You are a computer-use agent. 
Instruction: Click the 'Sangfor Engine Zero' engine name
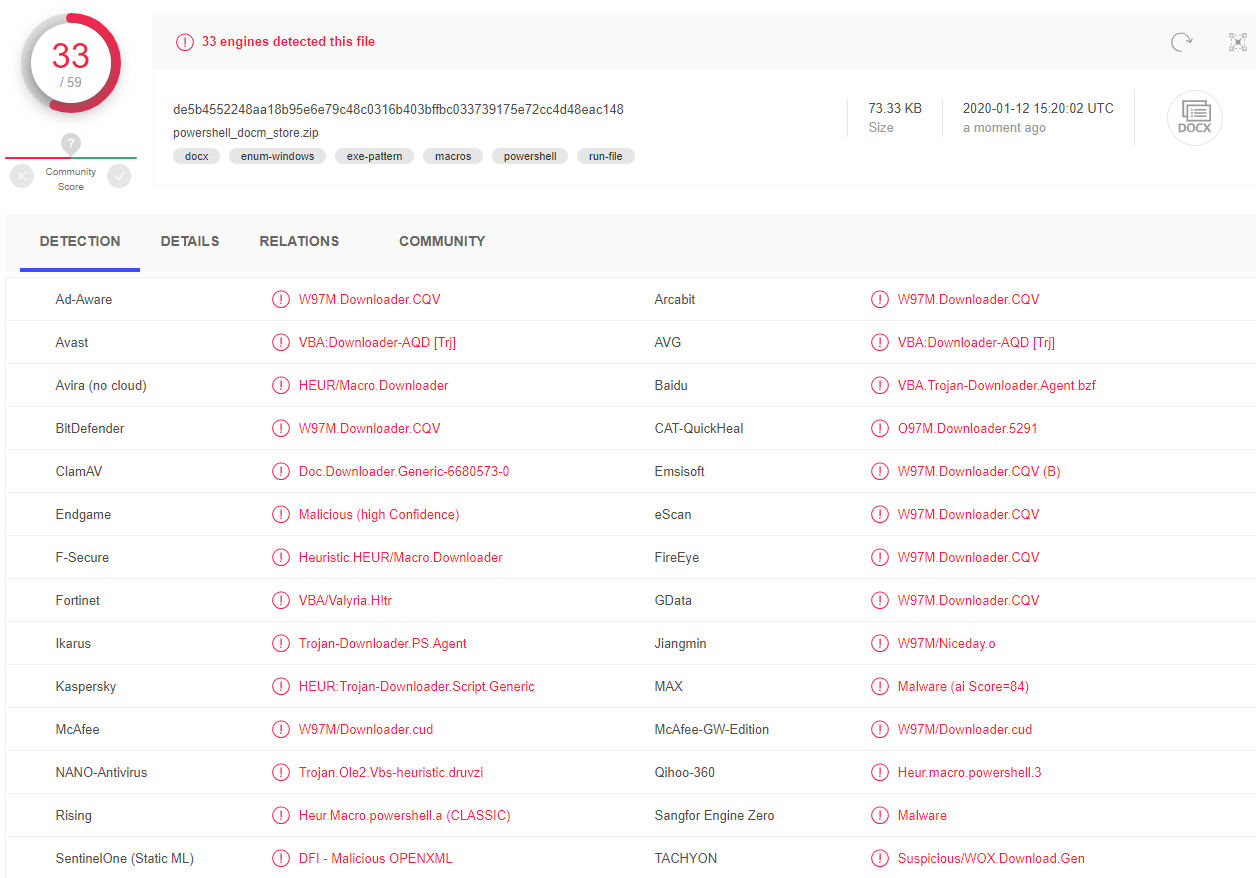tap(714, 815)
